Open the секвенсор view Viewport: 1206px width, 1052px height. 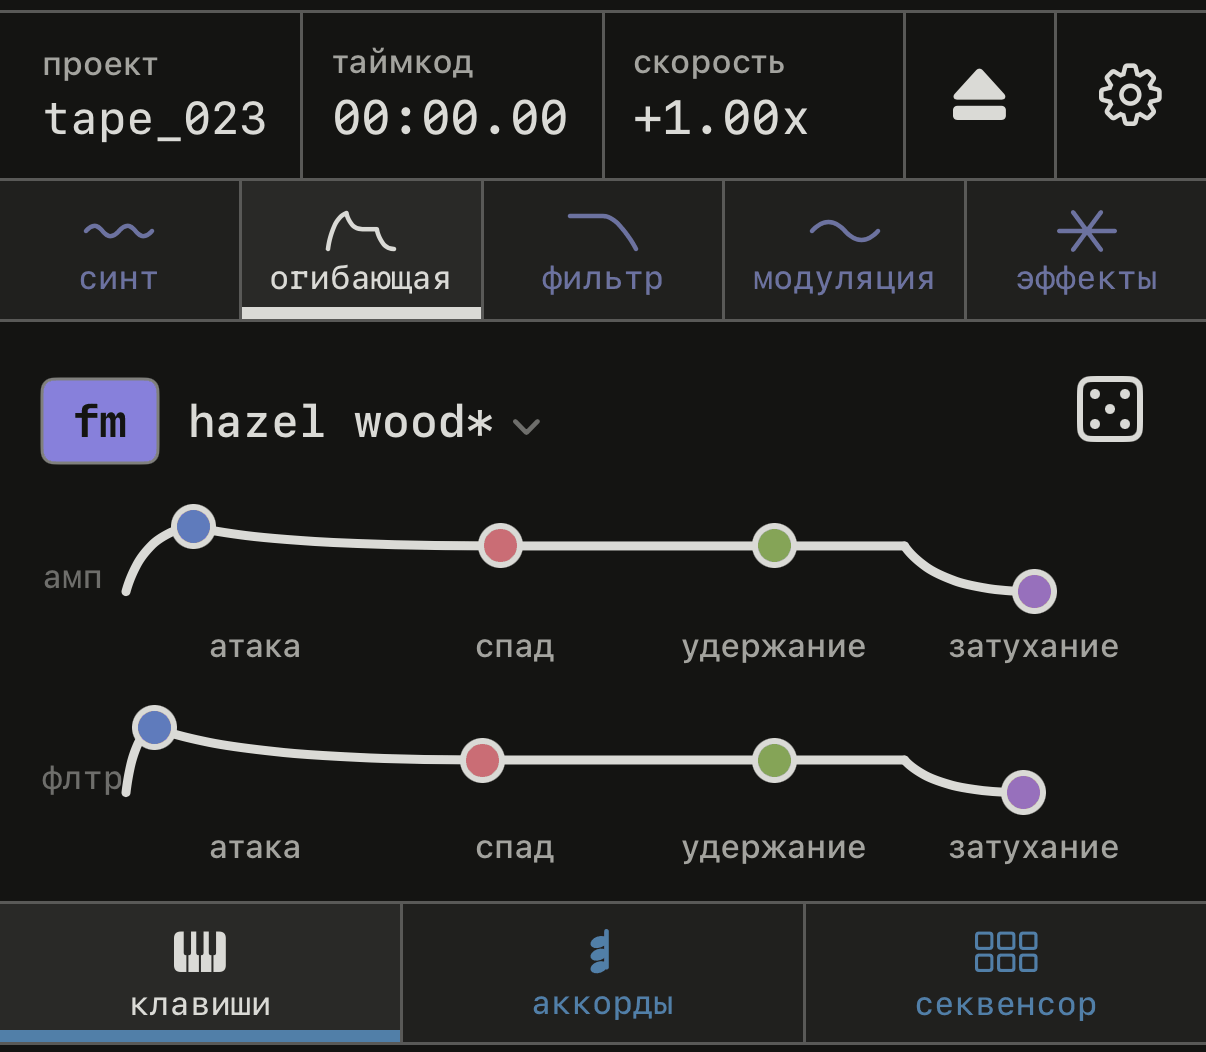tap(1006, 973)
